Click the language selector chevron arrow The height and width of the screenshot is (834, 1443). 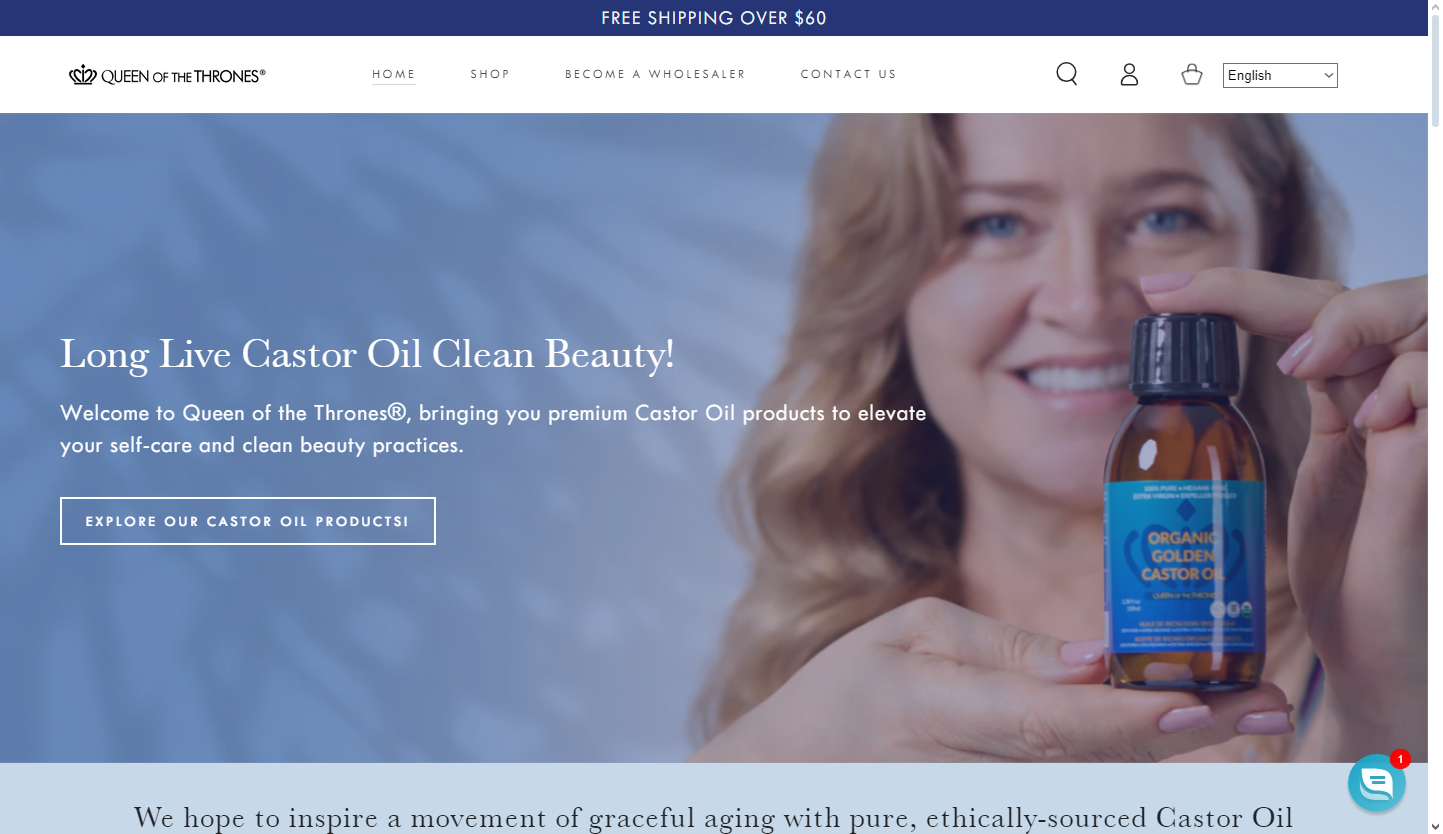tap(1328, 75)
